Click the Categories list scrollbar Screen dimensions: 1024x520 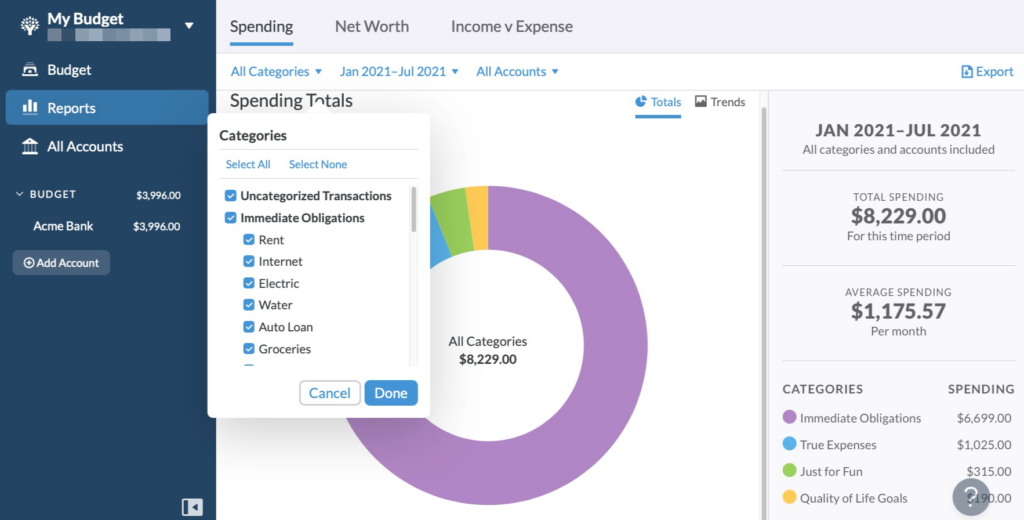[x=413, y=209]
